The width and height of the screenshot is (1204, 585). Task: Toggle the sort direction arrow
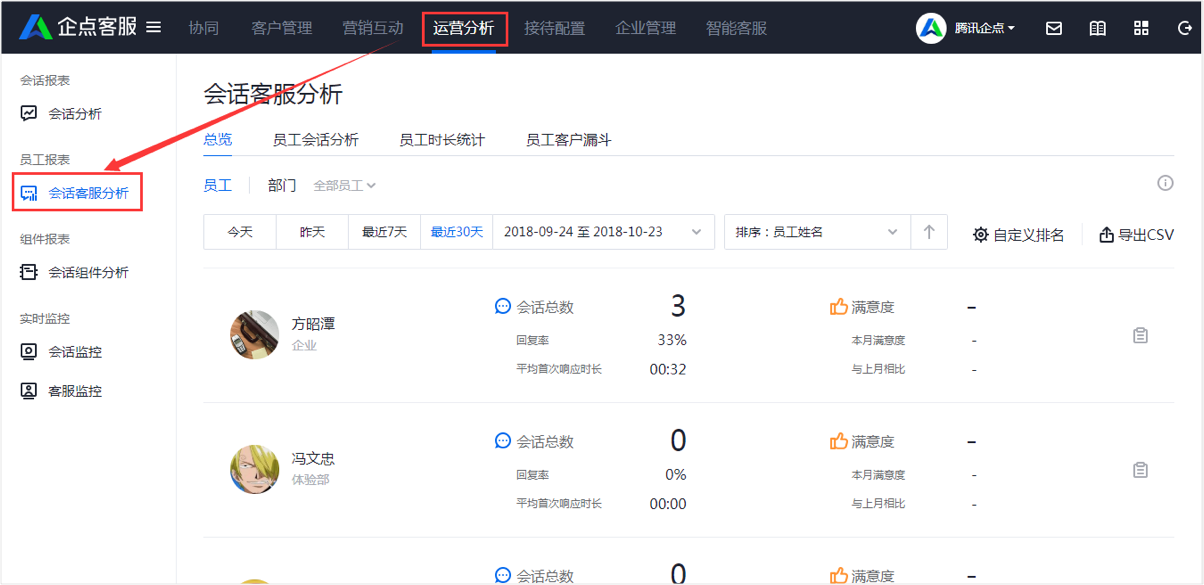(929, 231)
